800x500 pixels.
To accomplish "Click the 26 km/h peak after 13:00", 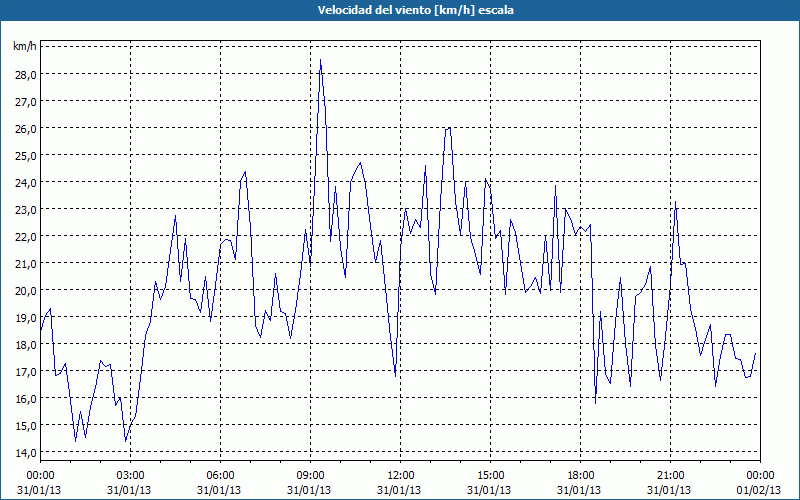I will tap(447, 129).
